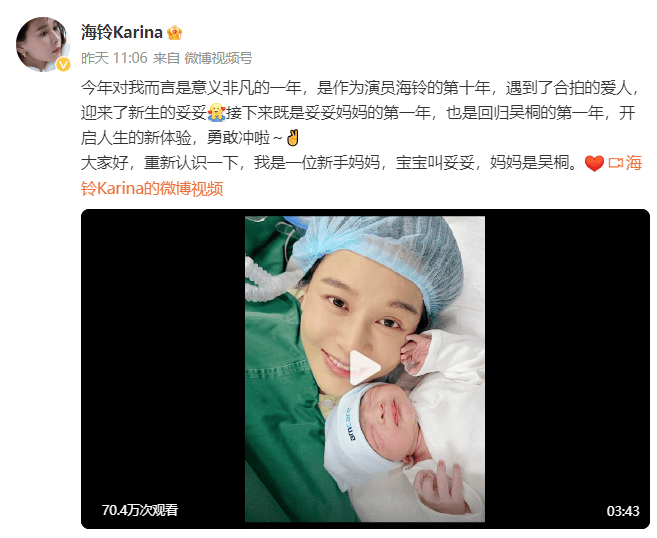The height and width of the screenshot is (538, 657).
Task: Open the profile avatar of 海铃Karina
Action: click(43, 44)
